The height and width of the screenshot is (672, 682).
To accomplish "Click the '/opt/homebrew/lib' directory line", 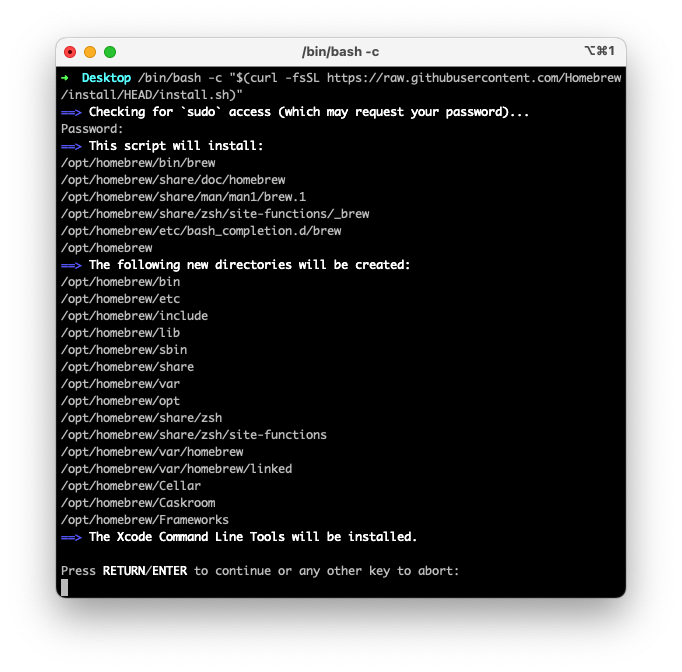I will [120, 333].
